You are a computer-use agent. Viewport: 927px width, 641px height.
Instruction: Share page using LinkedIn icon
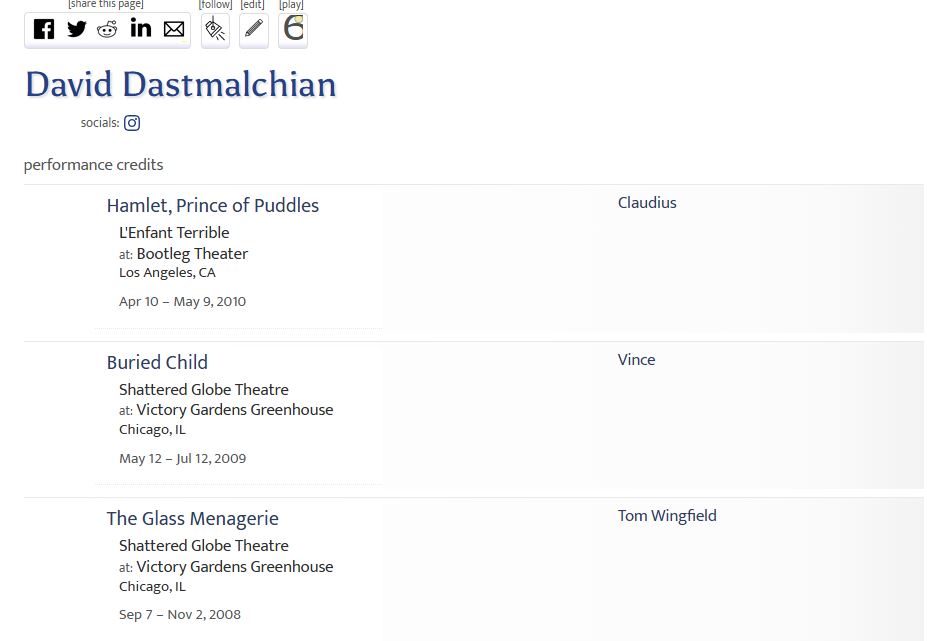point(141,28)
